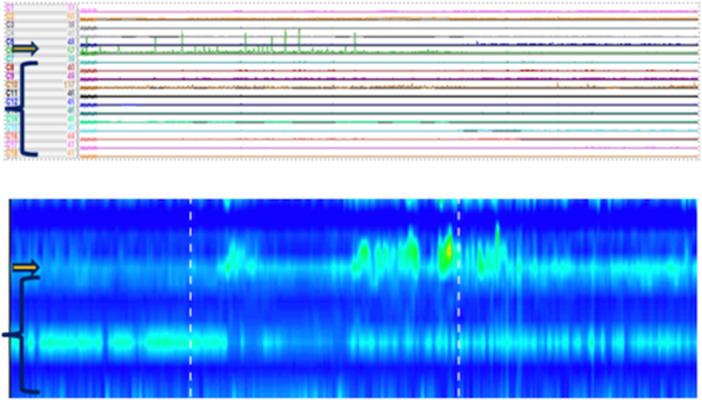Click the value 137 next to C10
This screenshot has width=702, height=400.
71,86
